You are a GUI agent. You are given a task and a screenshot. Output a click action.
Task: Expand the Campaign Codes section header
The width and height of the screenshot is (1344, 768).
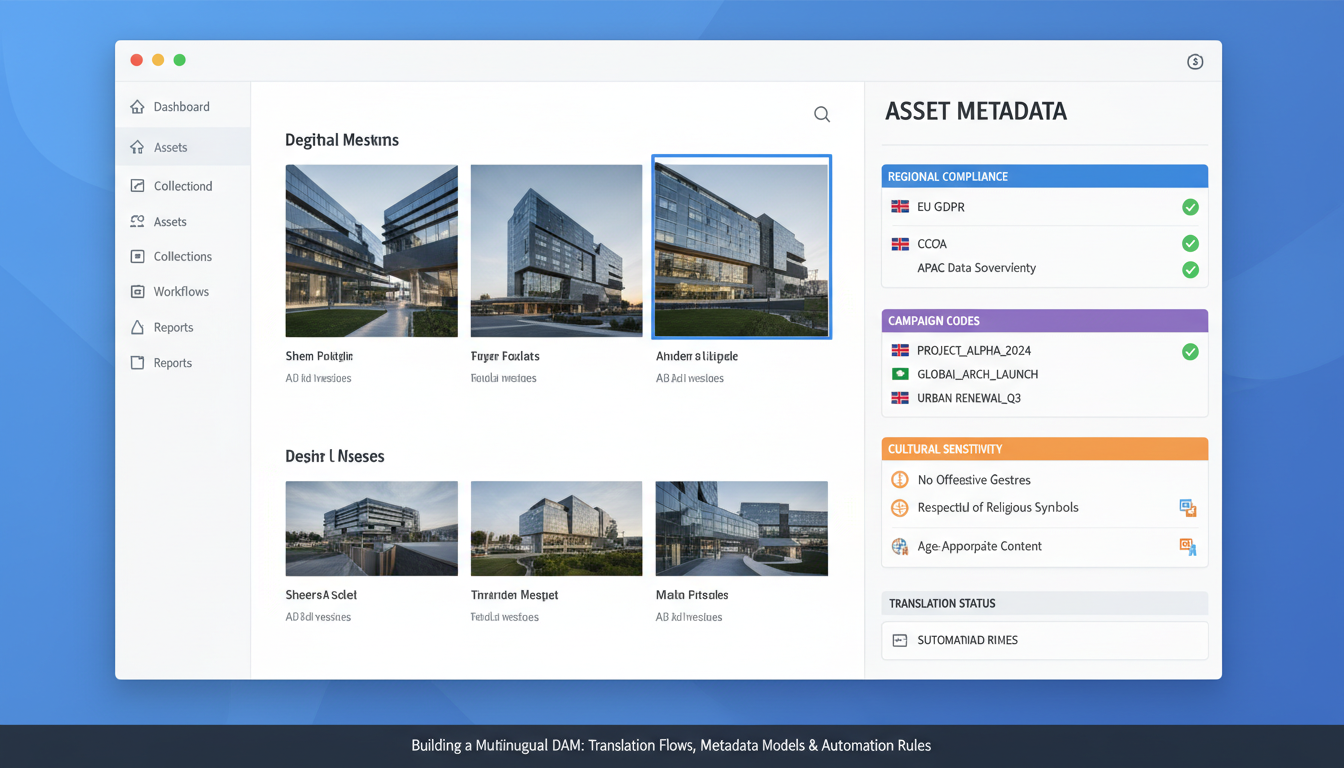[1044, 320]
